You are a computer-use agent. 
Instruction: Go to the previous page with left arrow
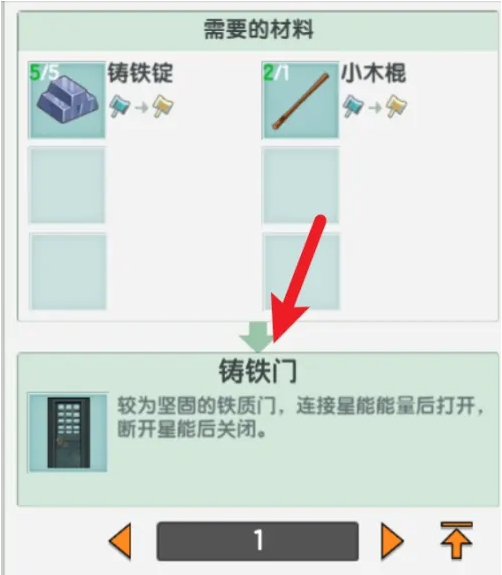pos(120,542)
